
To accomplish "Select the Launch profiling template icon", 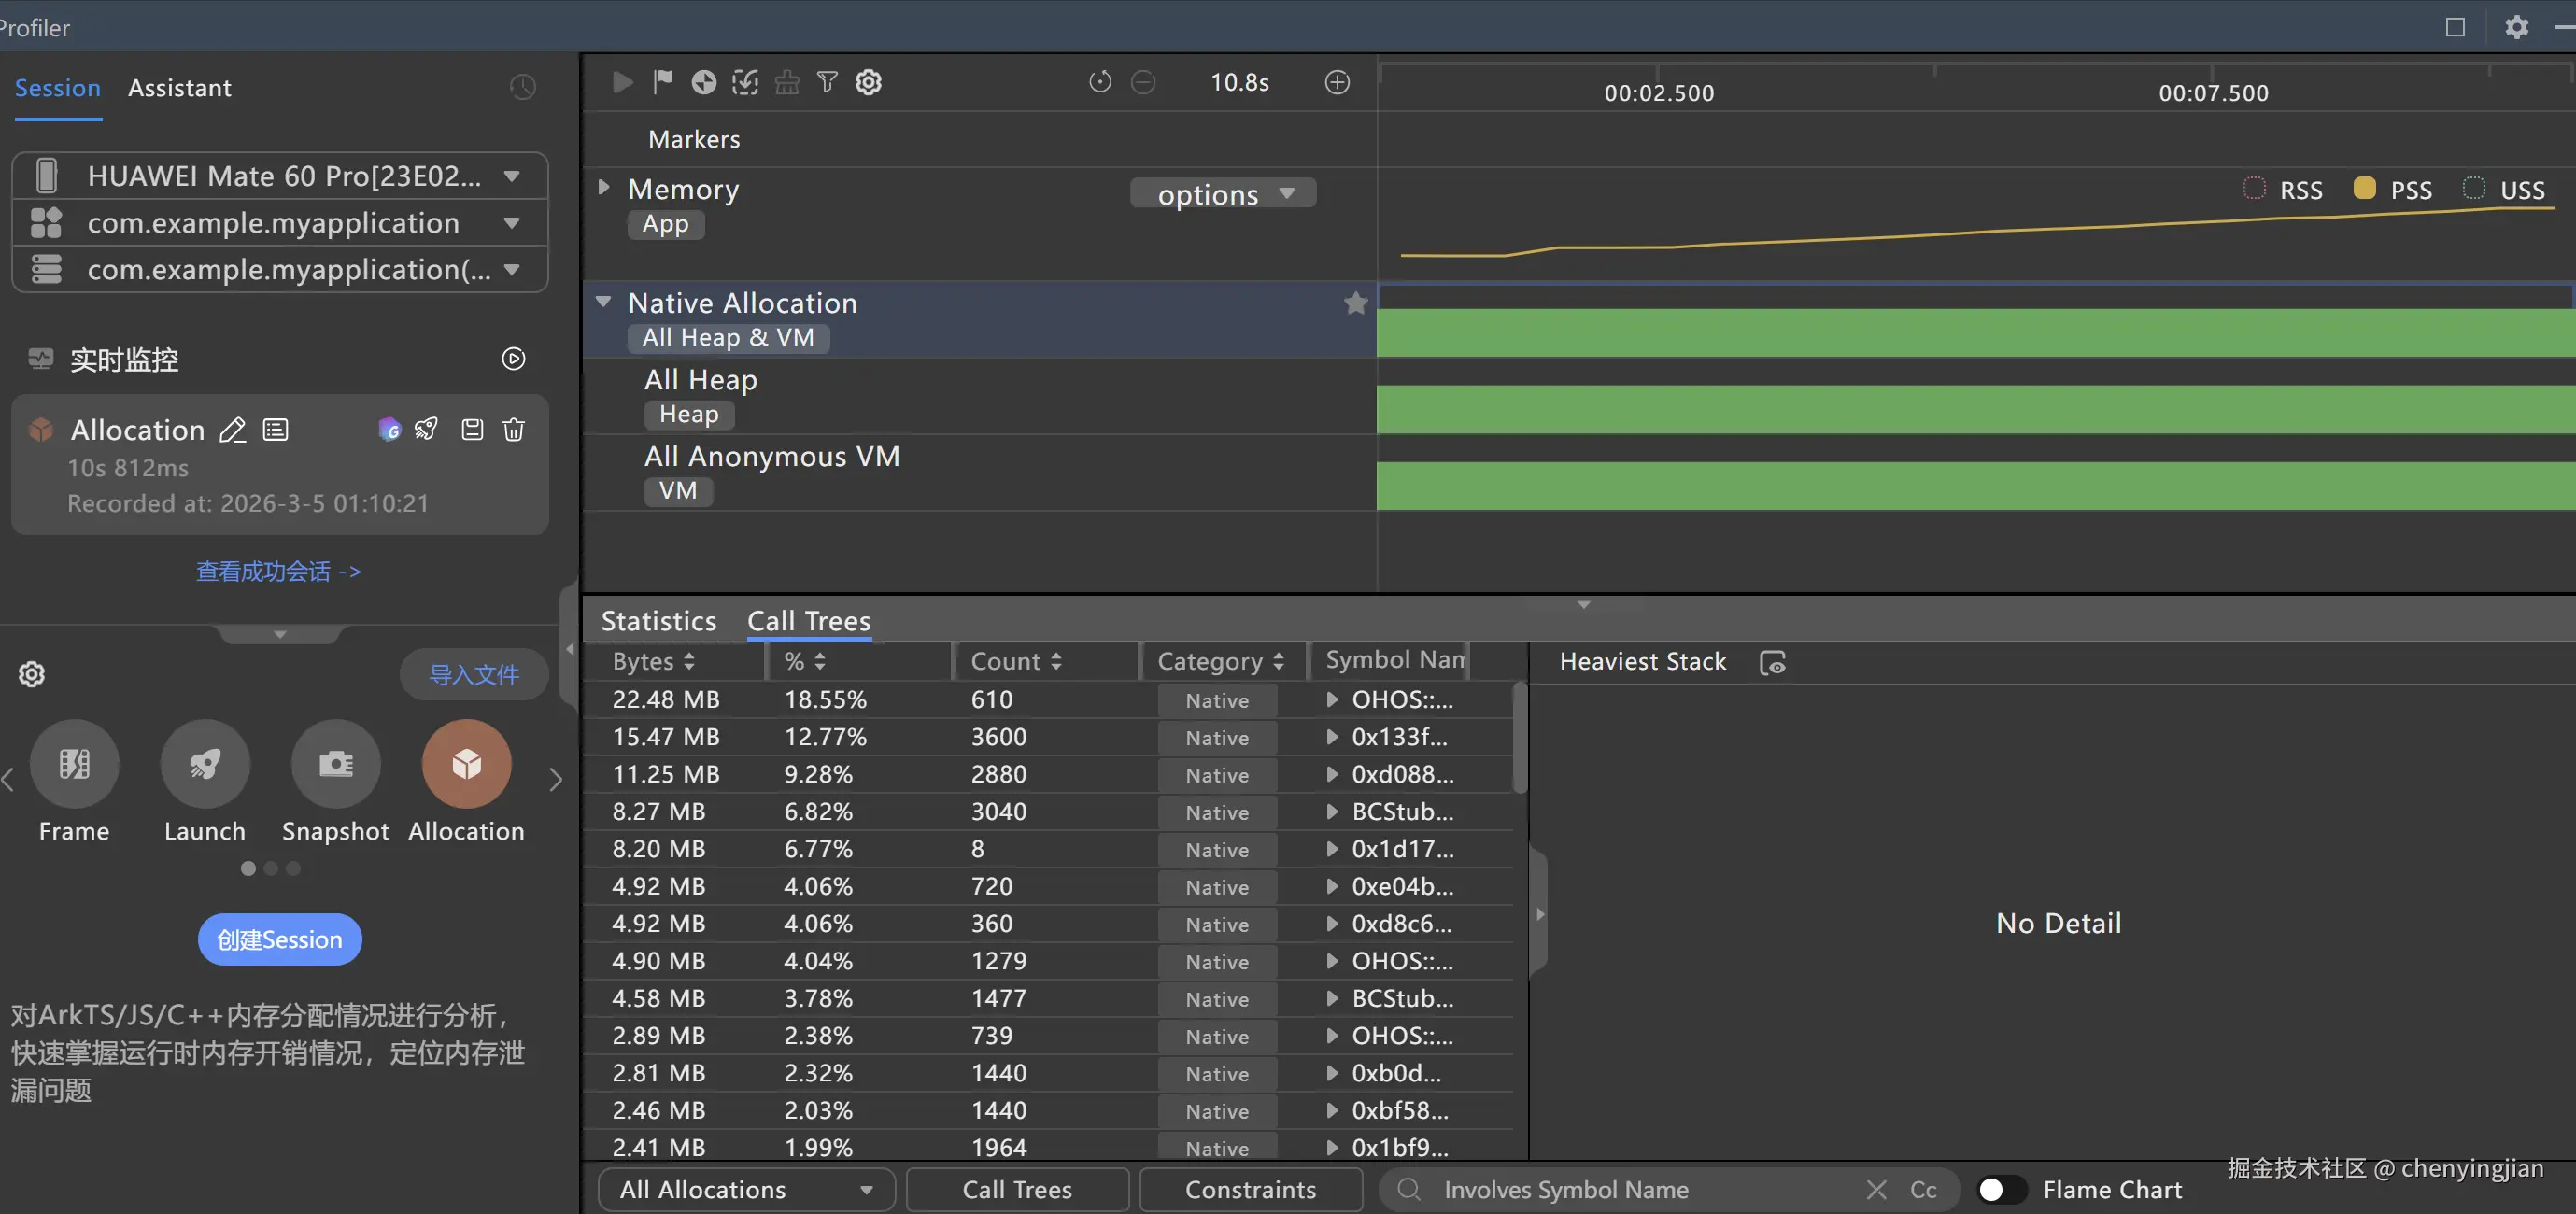I will tap(205, 764).
